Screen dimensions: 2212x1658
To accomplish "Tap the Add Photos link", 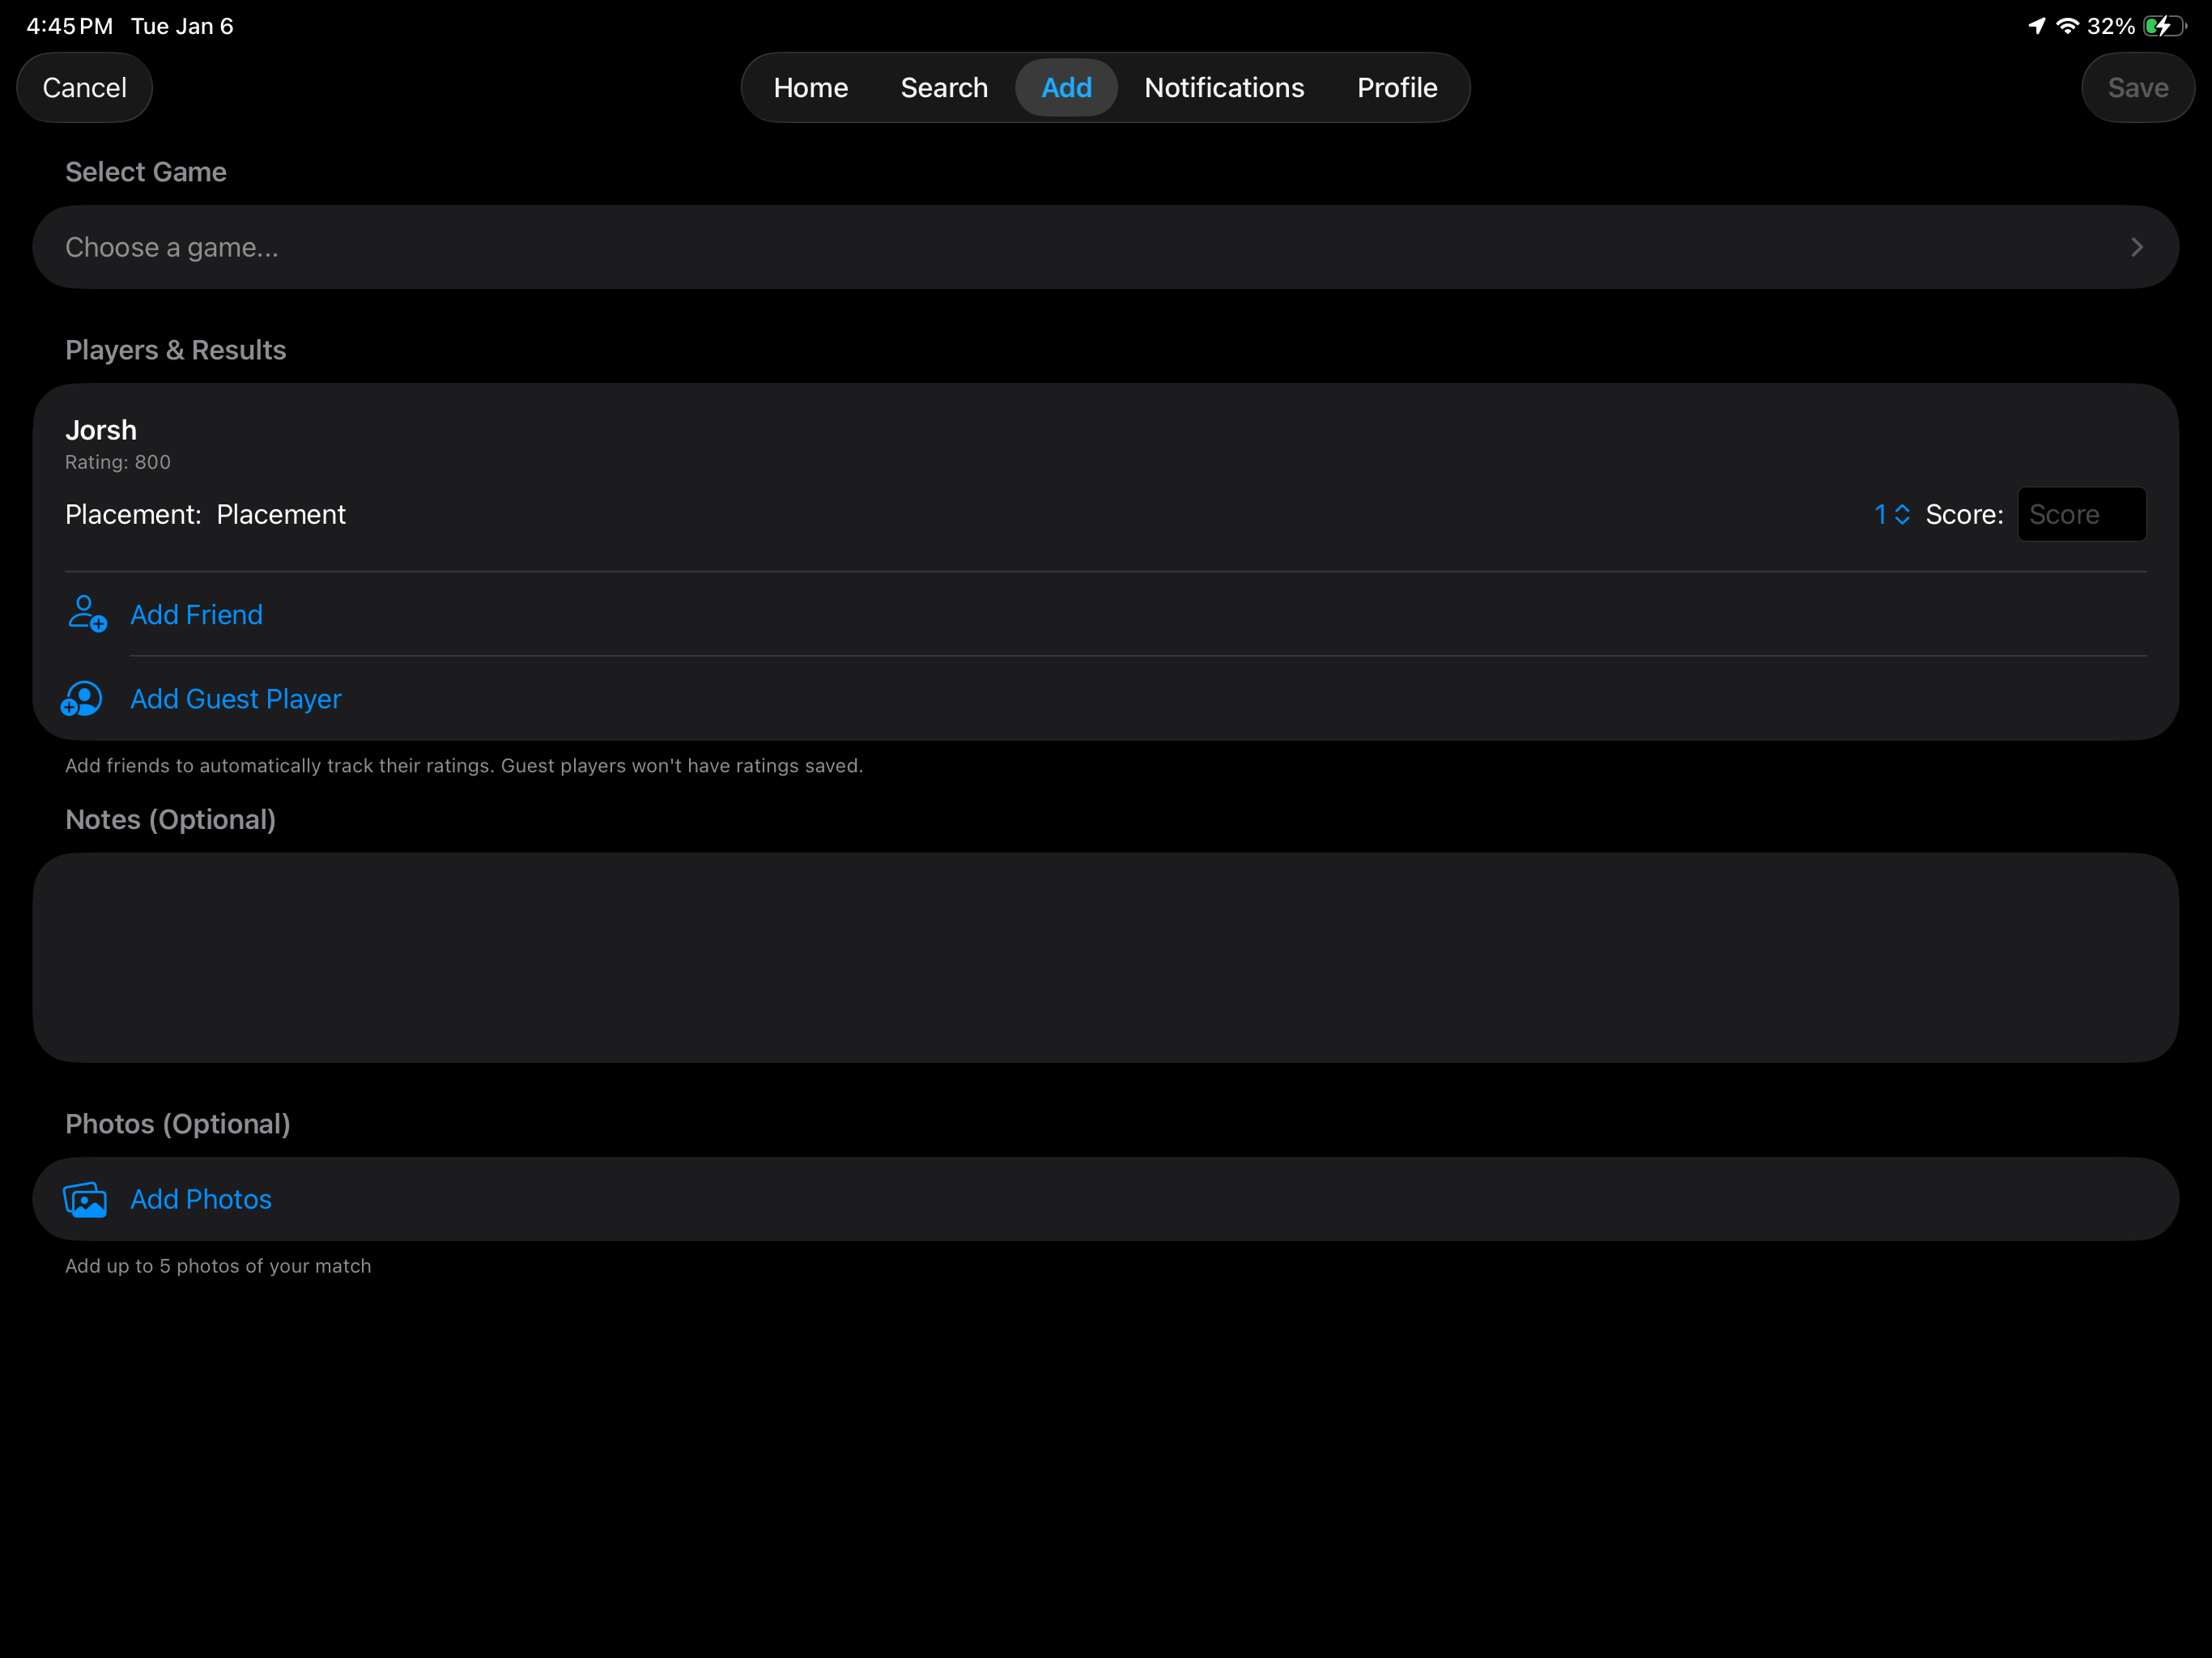I will click(x=201, y=1199).
